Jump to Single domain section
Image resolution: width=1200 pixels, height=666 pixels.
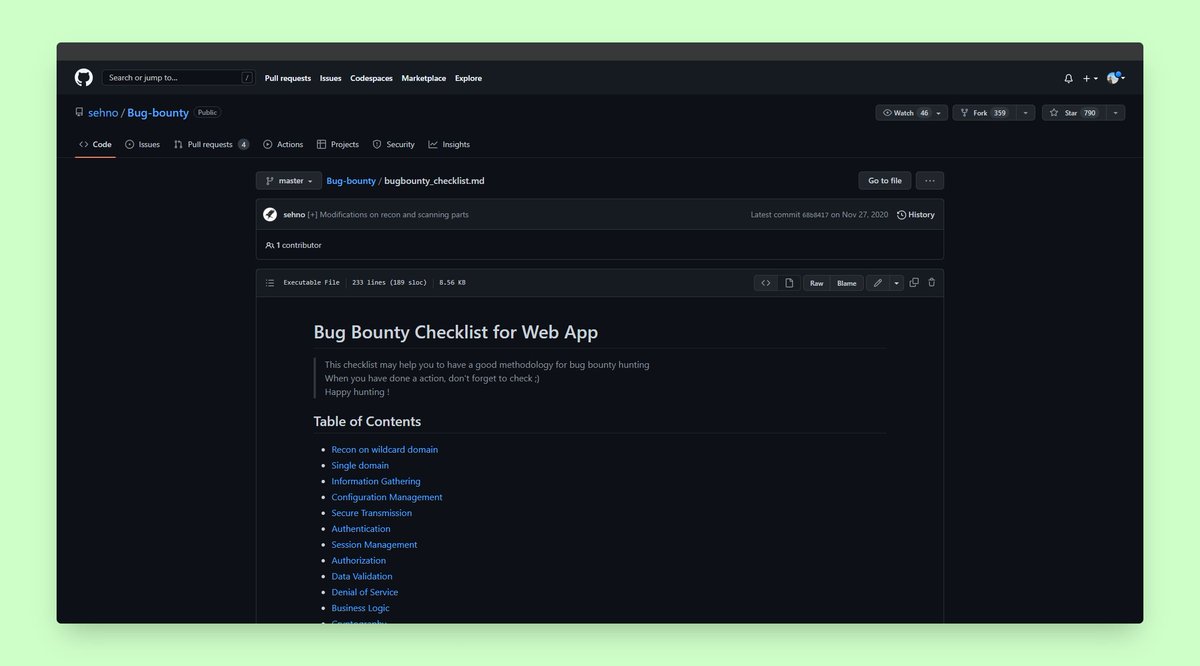tap(360, 466)
